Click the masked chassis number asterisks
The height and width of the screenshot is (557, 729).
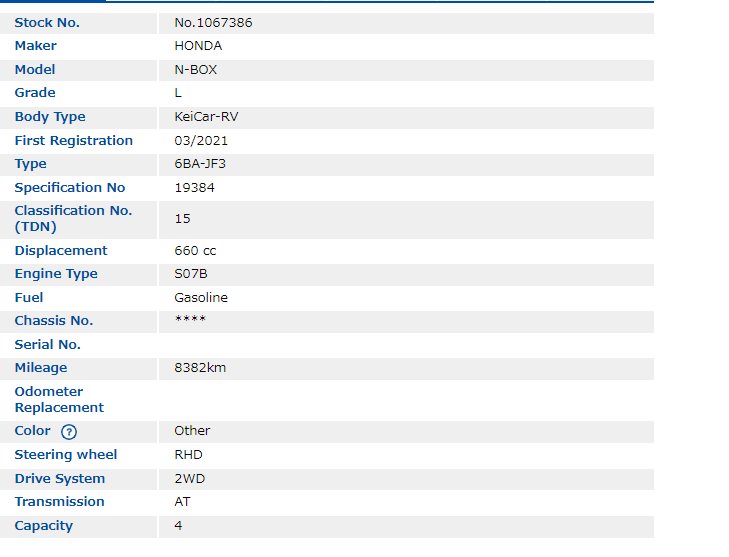tap(190, 321)
